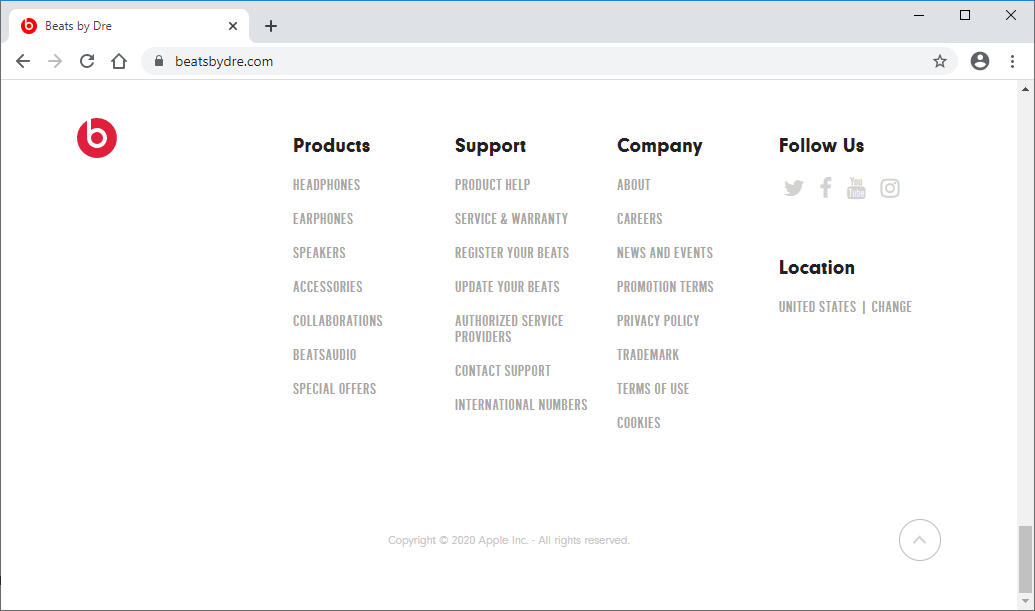Open the About link
1035x611 pixels.
point(634,185)
